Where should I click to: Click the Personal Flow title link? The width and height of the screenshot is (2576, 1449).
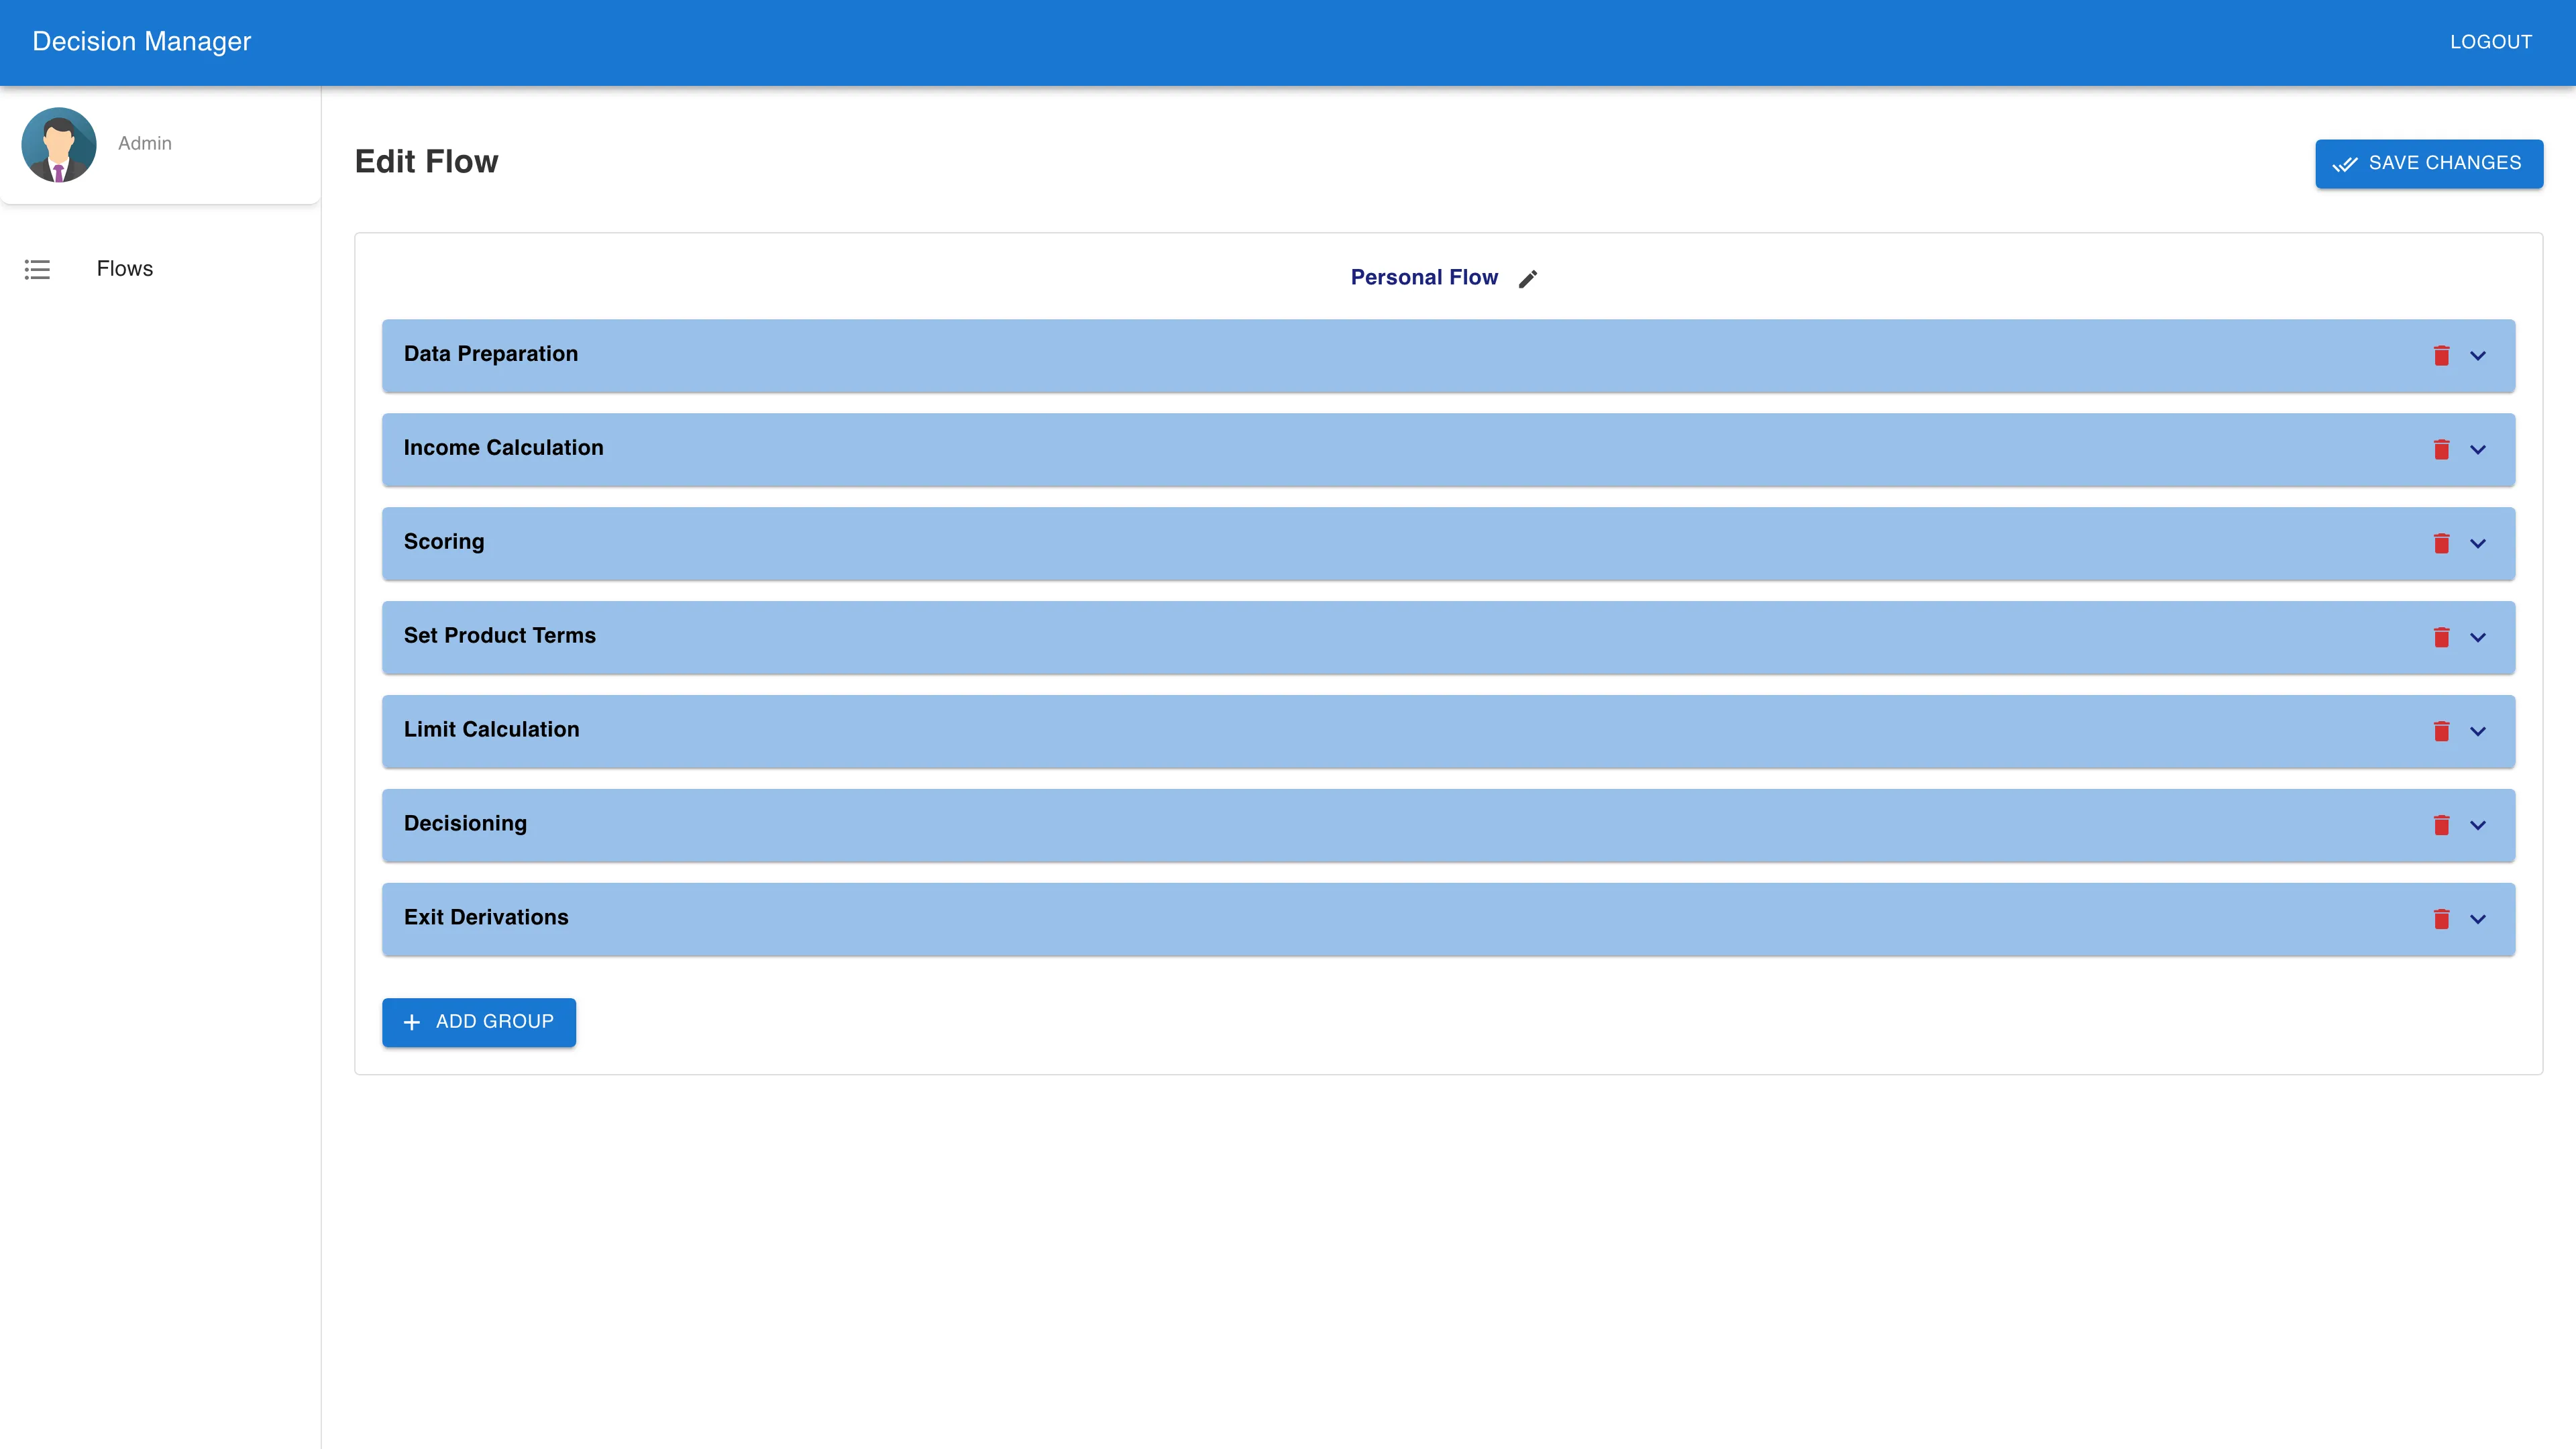(1424, 277)
